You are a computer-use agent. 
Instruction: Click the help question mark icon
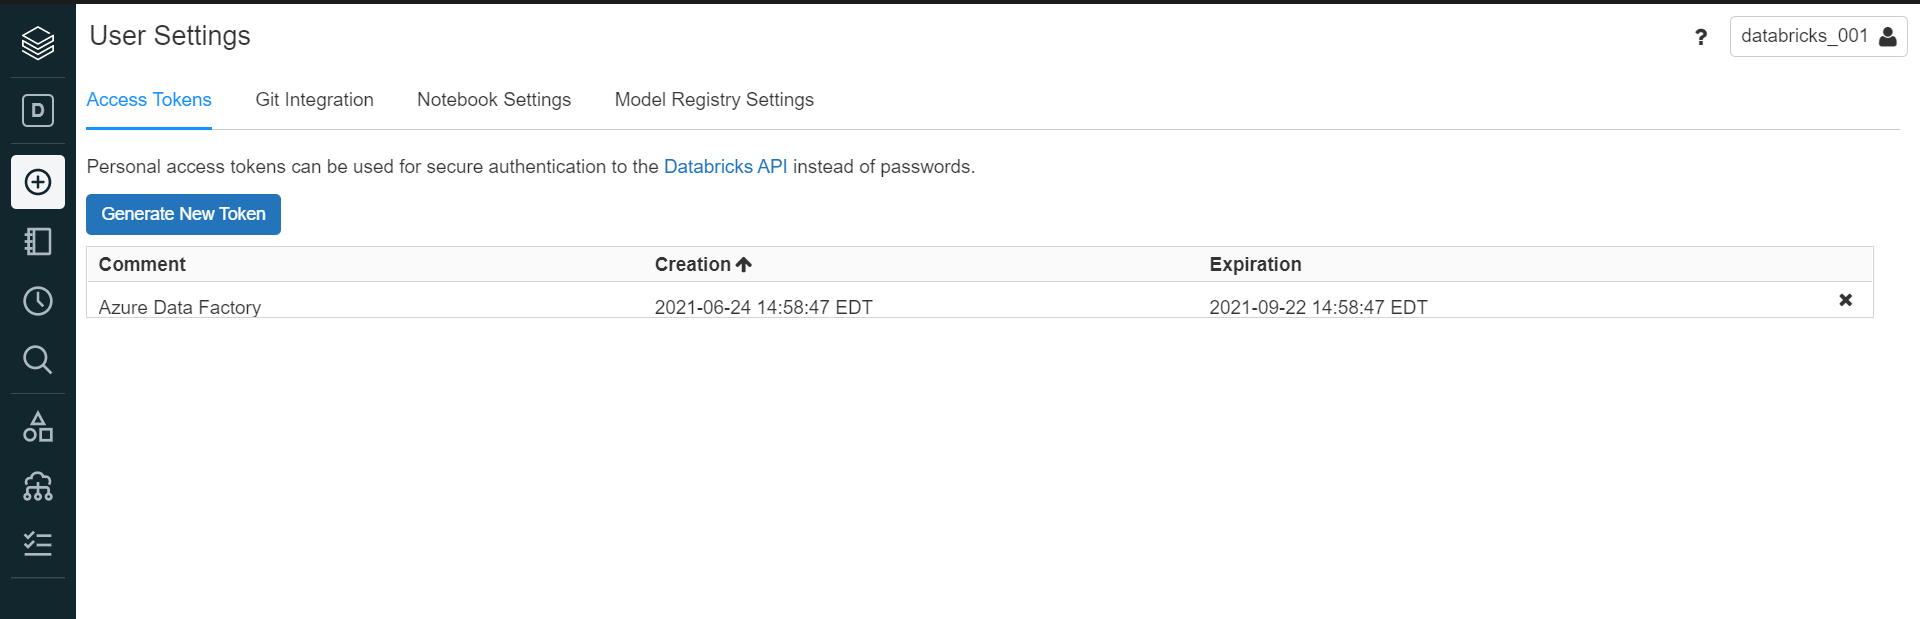(1701, 38)
